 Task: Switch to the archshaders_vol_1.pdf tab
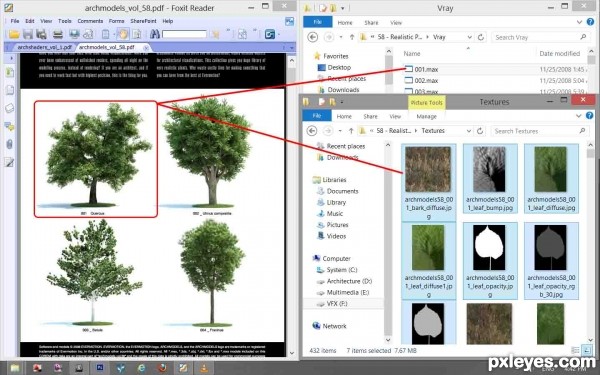click(44, 47)
